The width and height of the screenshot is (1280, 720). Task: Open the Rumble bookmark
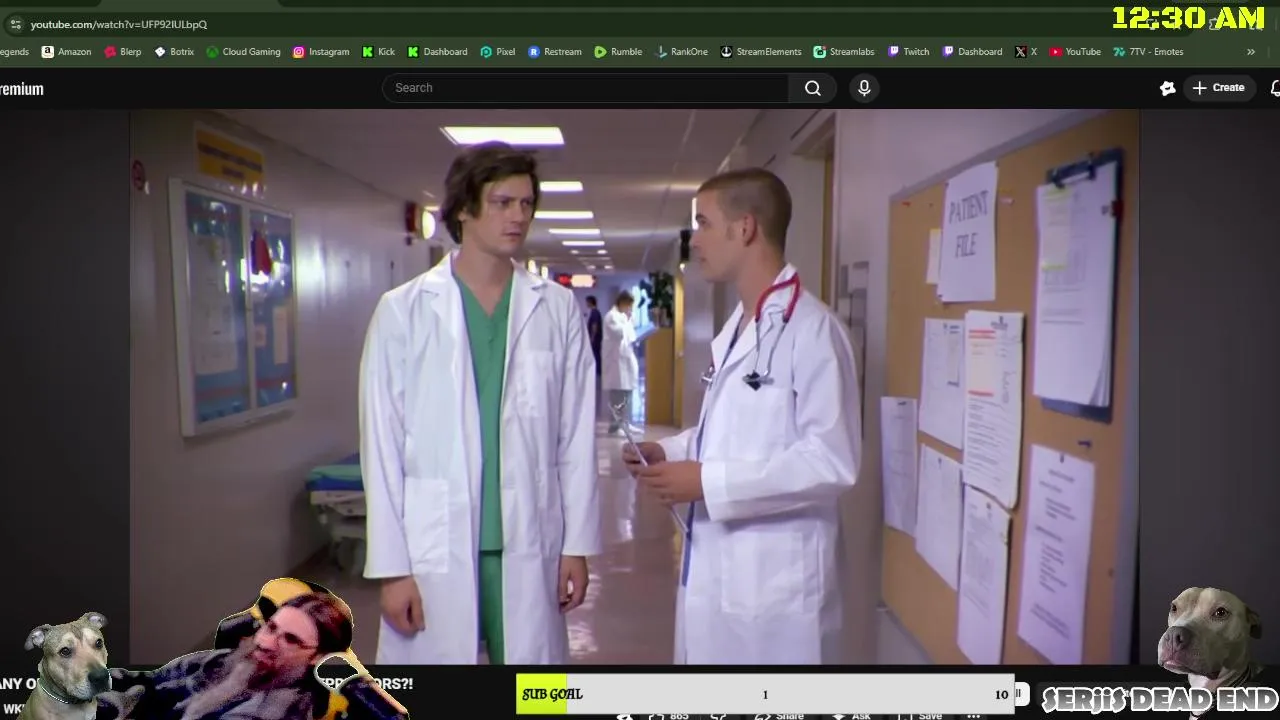click(618, 52)
